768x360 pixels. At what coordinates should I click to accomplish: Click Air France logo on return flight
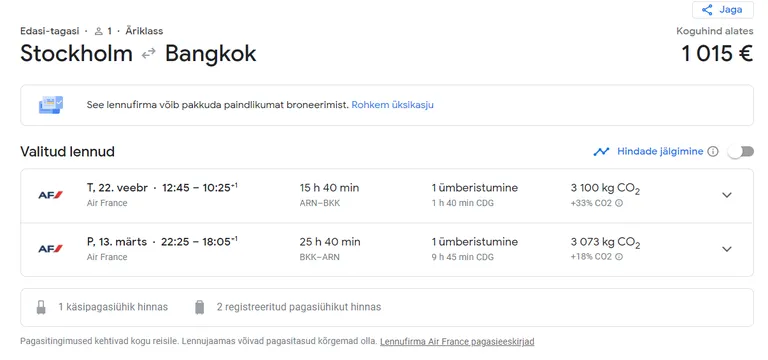click(51, 249)
